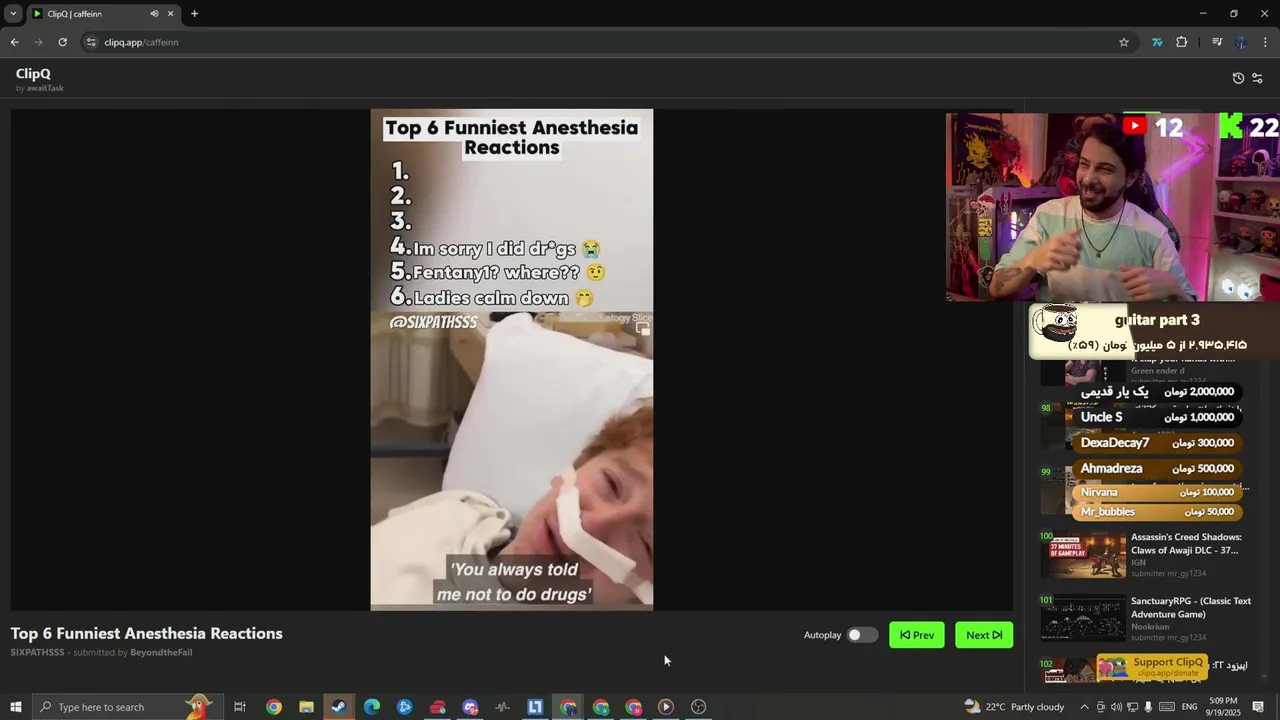Image resolution: width=1280 pixels, height=720 pixels.
Task: Open 'SanctuaryRPG - (Classic Text Adventure Game)' entry
Action: (x=1191, y=608)
